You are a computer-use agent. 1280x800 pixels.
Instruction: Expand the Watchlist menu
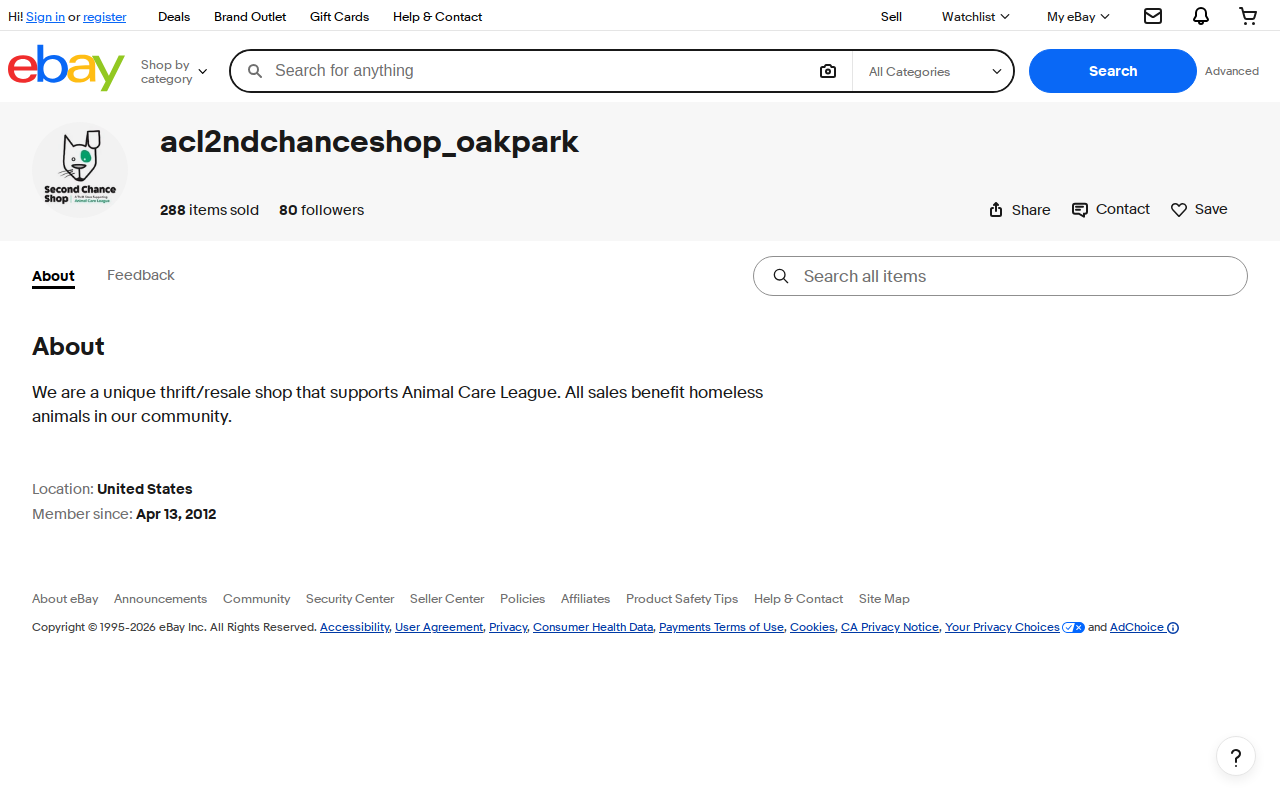click(975, 16)
